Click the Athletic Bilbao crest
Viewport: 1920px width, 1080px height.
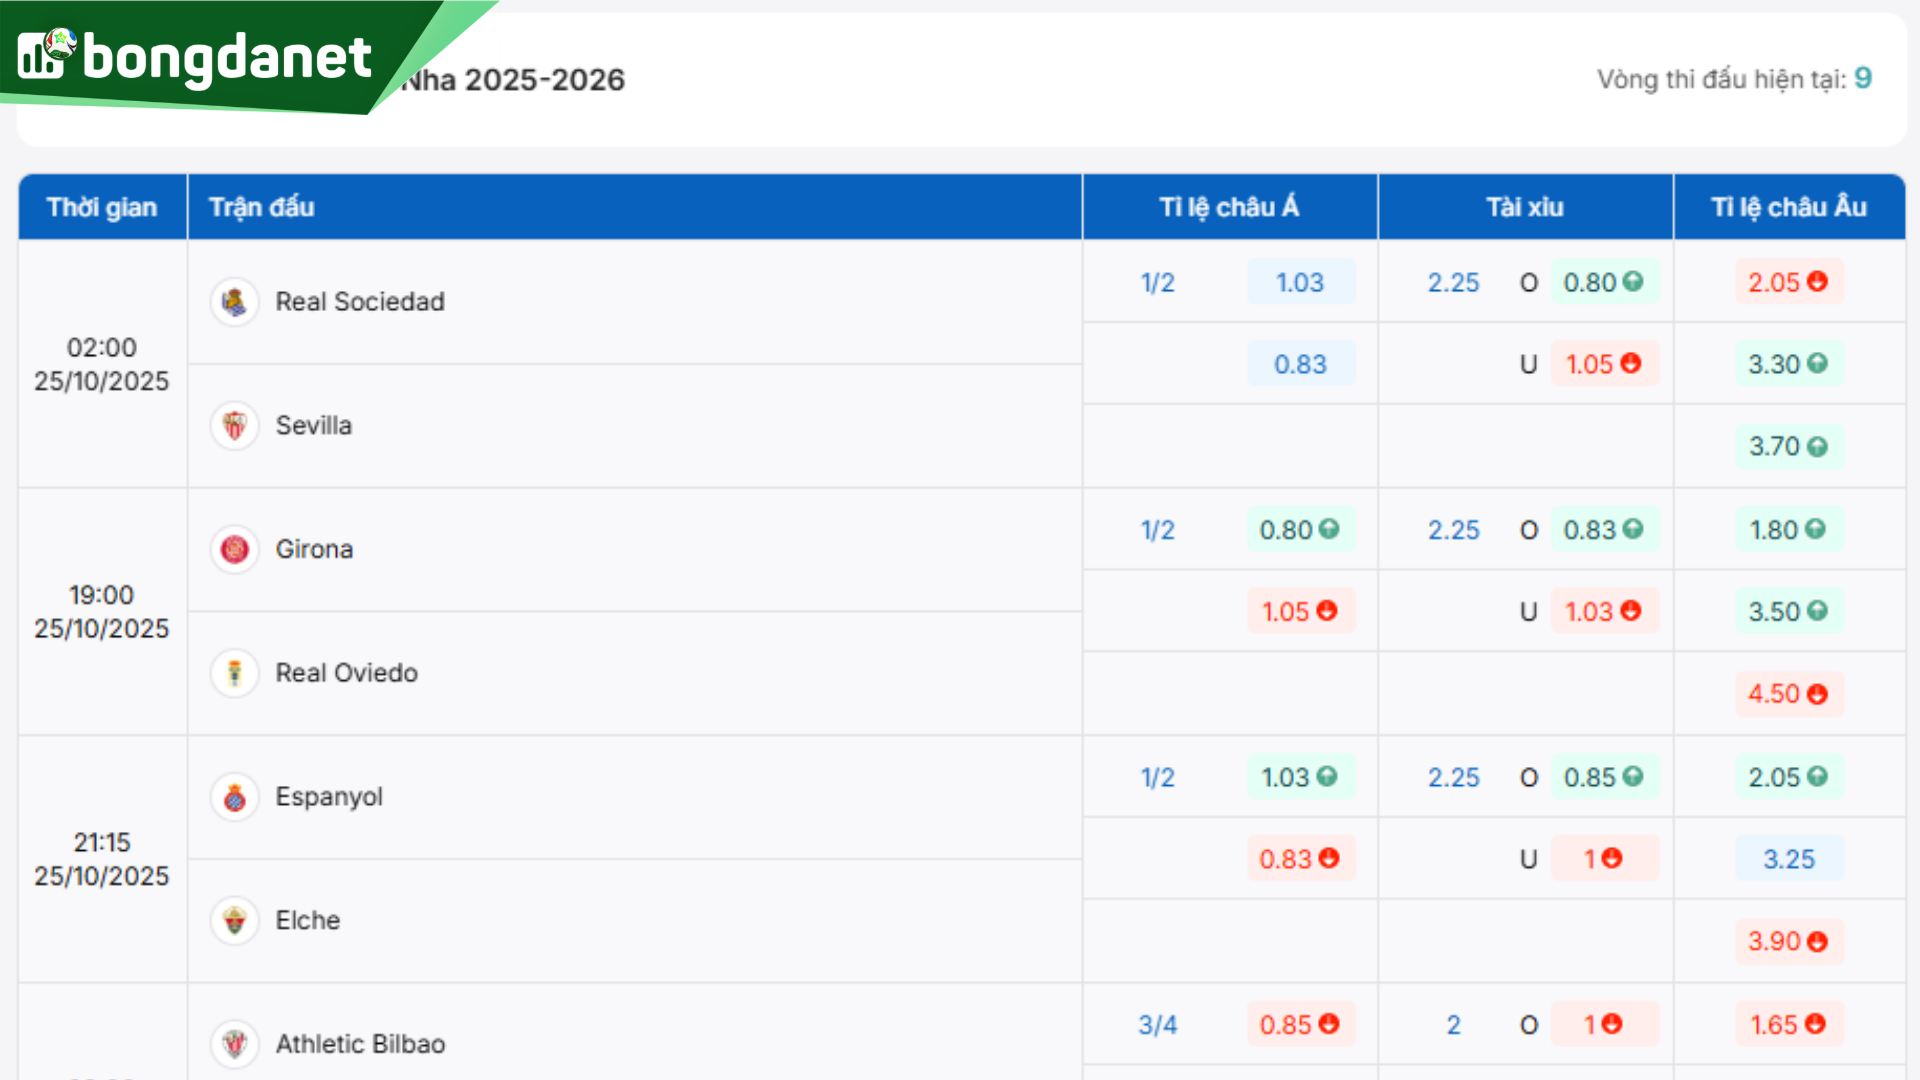point(234,1044)
